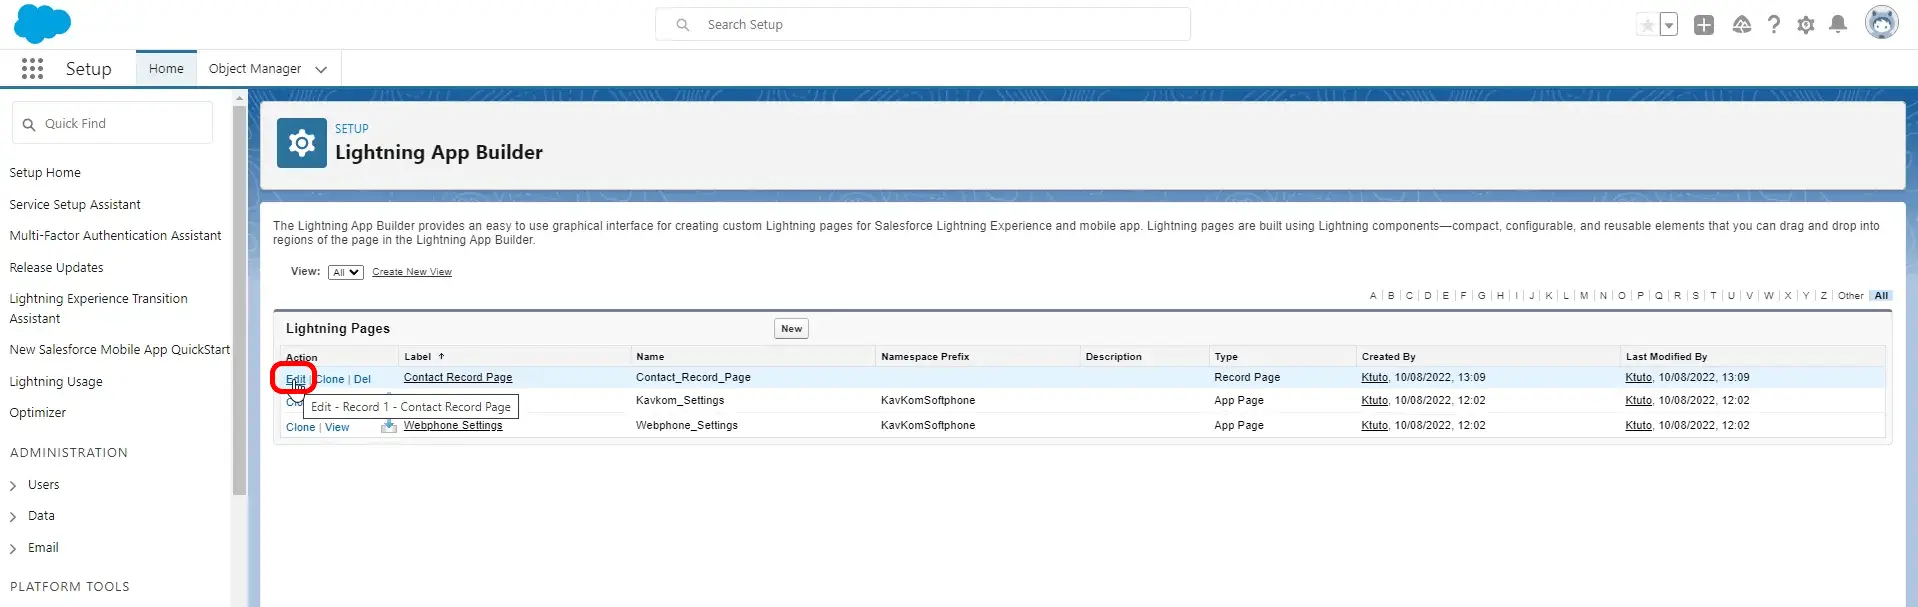This screenshot has width=1918, height=607.
Task: Click the New Lightning page button
Action: click(791, 329)
